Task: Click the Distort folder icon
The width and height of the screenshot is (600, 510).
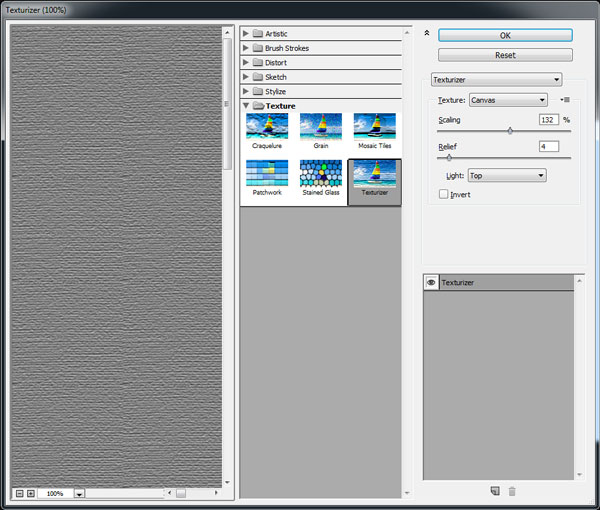Action: point(258,63)
